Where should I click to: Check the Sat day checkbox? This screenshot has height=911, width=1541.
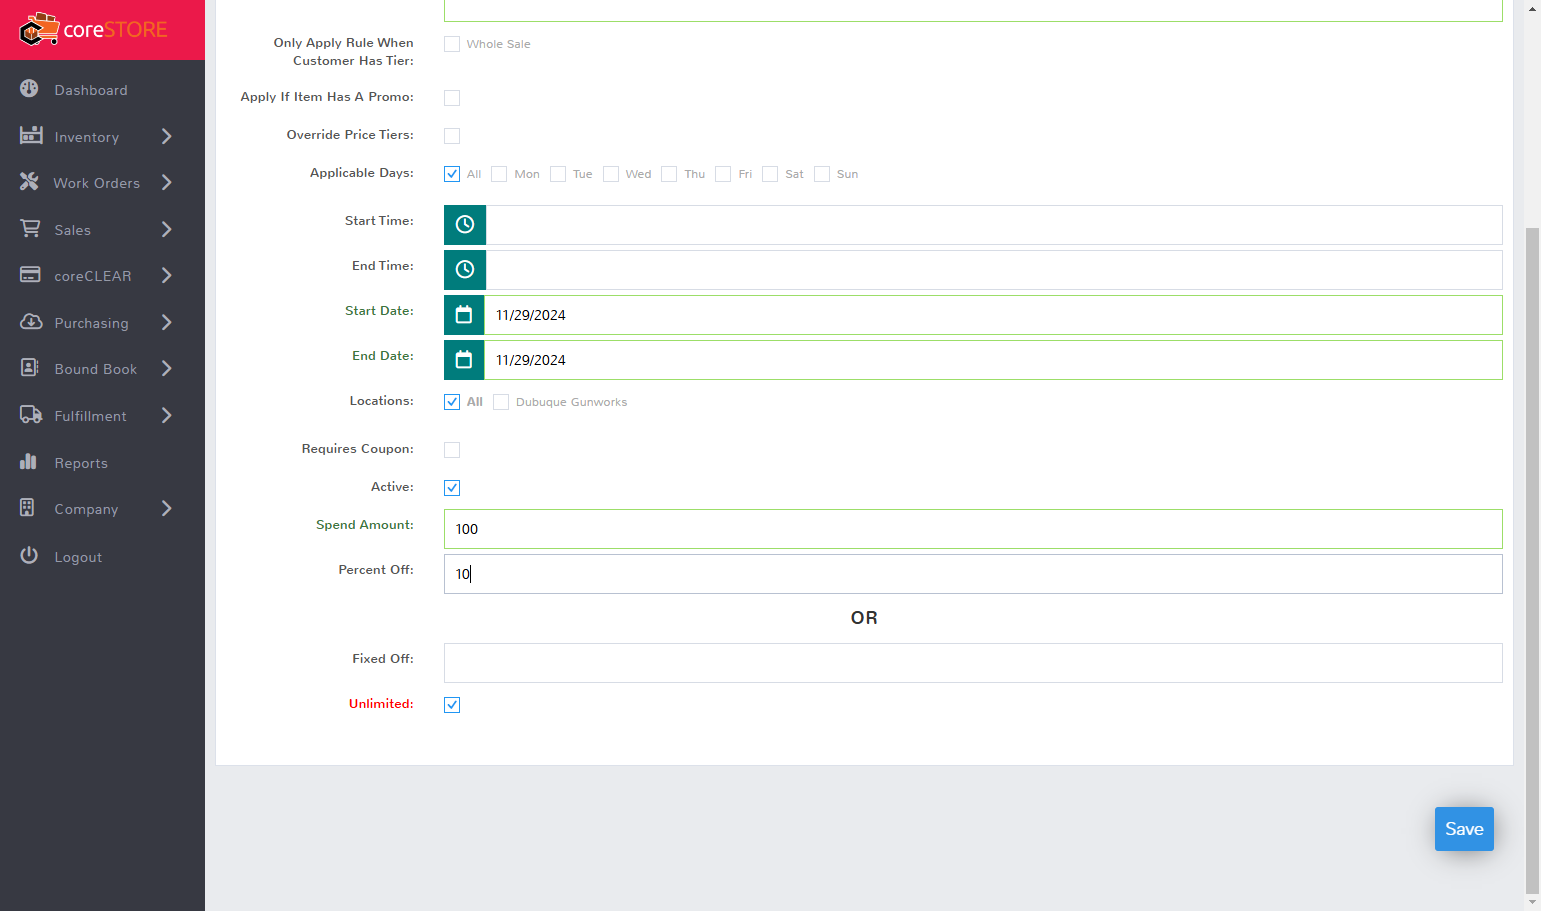point(770,174)
